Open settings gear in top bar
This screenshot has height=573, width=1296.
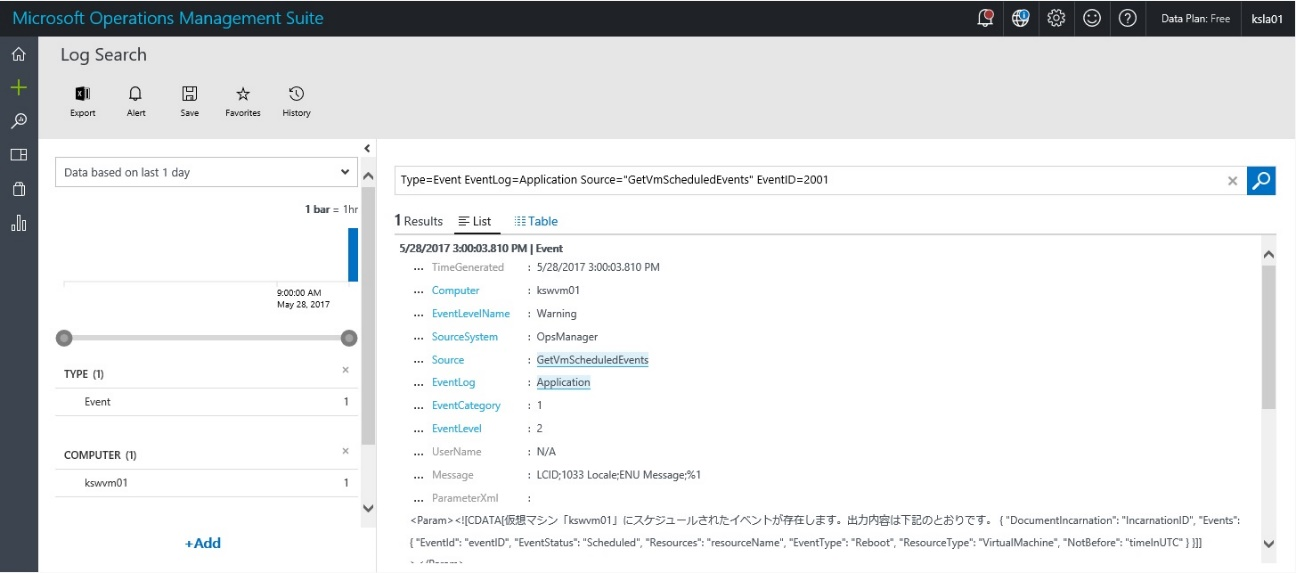[1056, 18]
